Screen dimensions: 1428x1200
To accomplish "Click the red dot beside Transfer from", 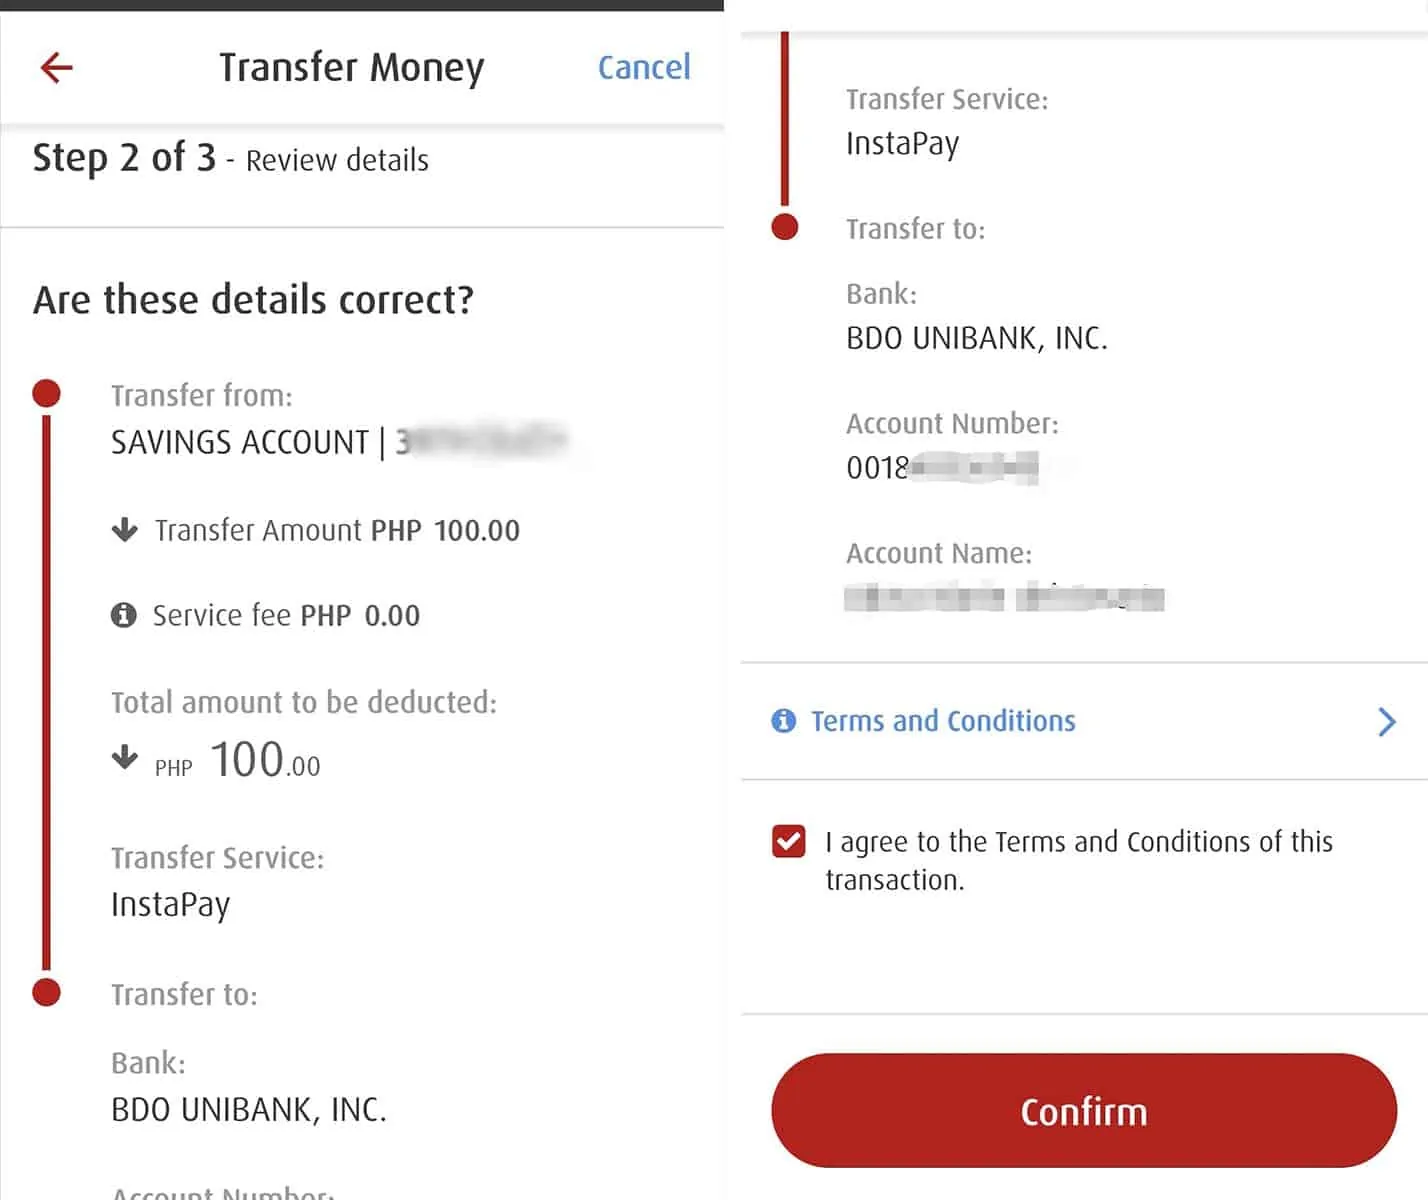I will [47, 393].
